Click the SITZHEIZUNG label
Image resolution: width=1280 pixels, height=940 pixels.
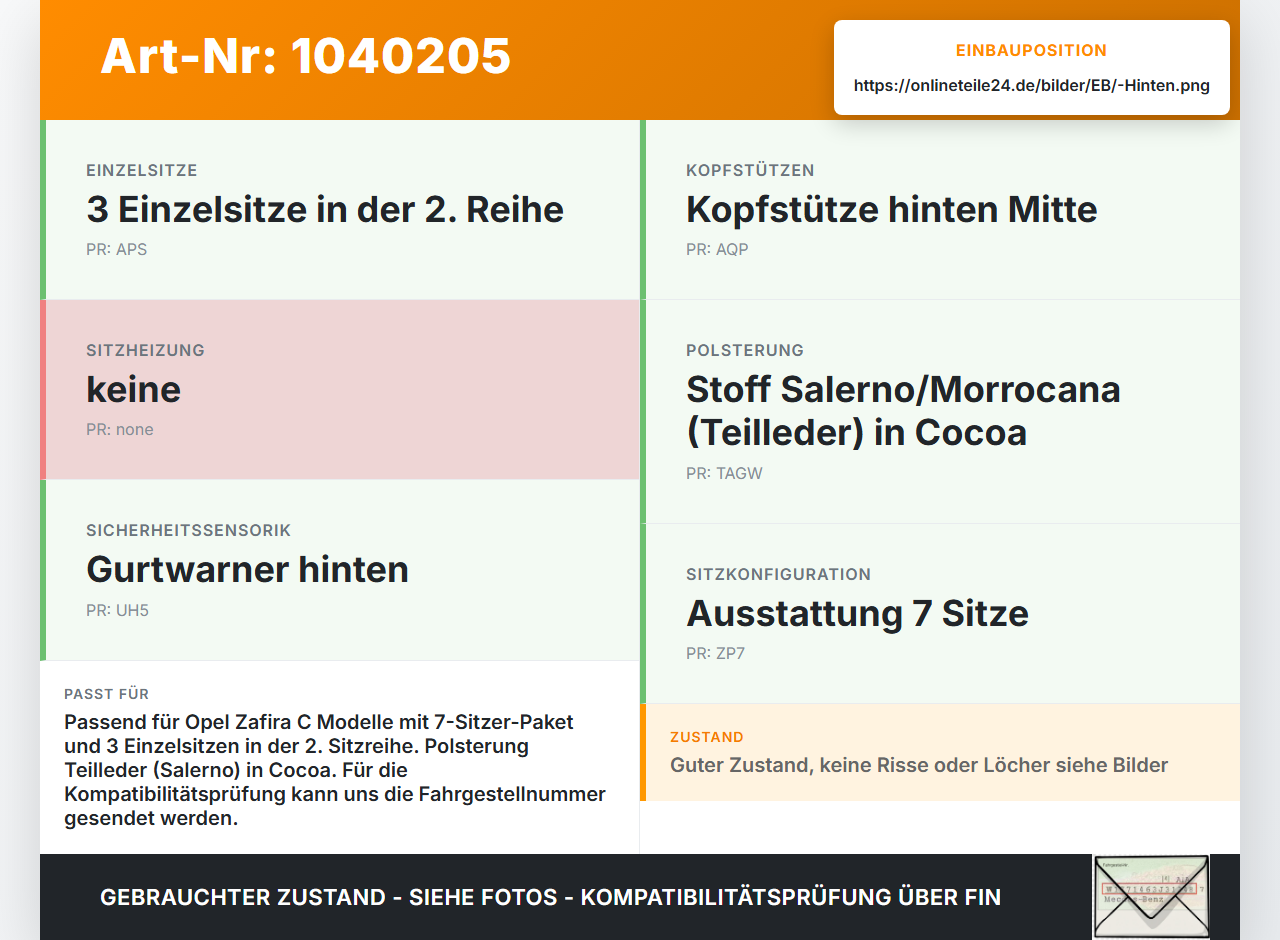145,350
